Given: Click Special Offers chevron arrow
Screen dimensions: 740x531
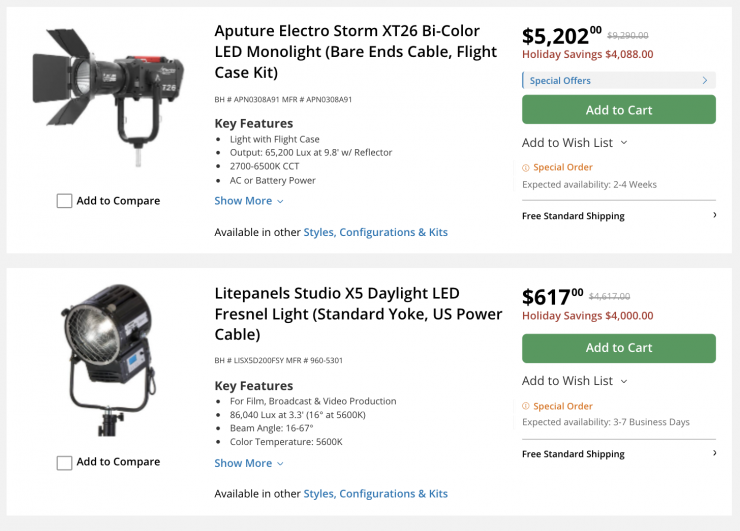Looking at the screenshot, I should point(705,80).
